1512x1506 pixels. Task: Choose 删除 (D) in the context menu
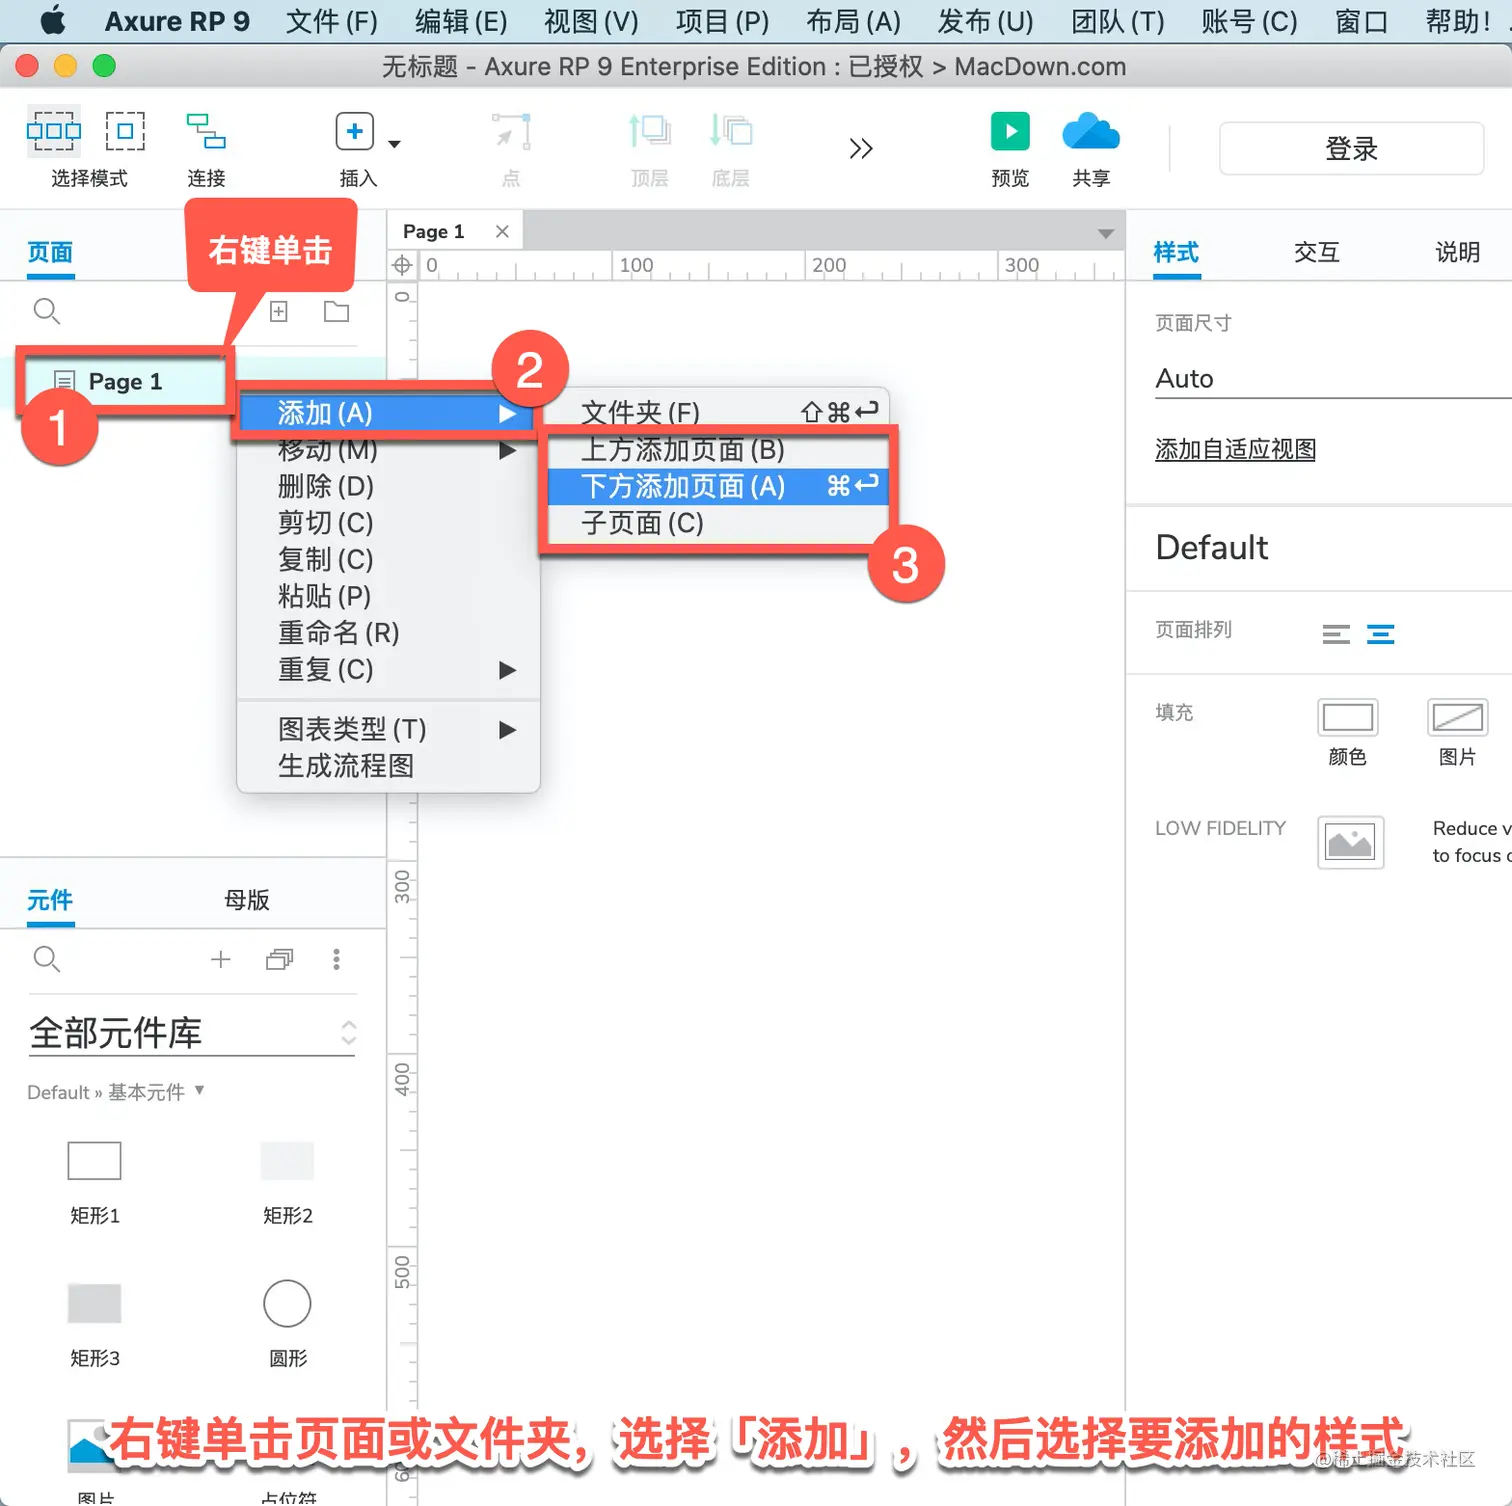[x=388, y=486]
